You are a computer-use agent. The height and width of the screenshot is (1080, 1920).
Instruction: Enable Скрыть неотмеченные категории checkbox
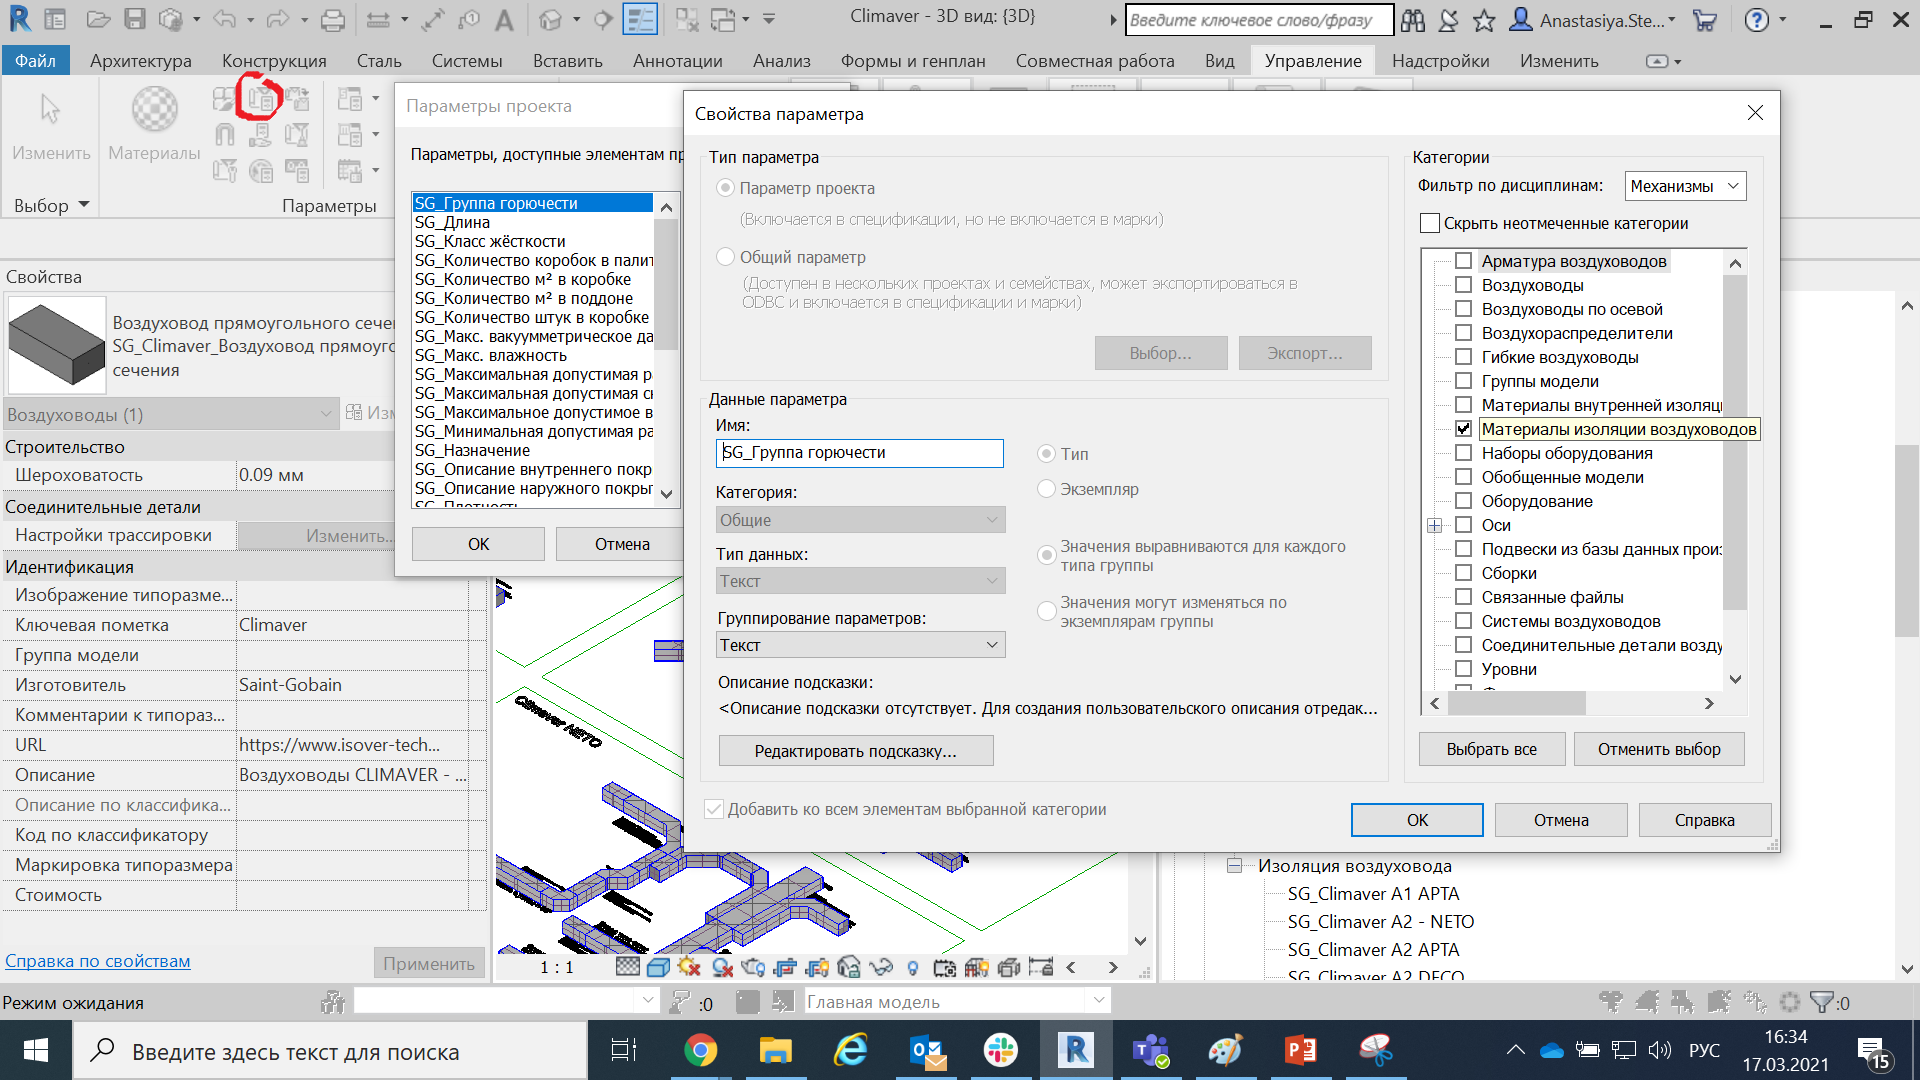[x=1430, y=223]
